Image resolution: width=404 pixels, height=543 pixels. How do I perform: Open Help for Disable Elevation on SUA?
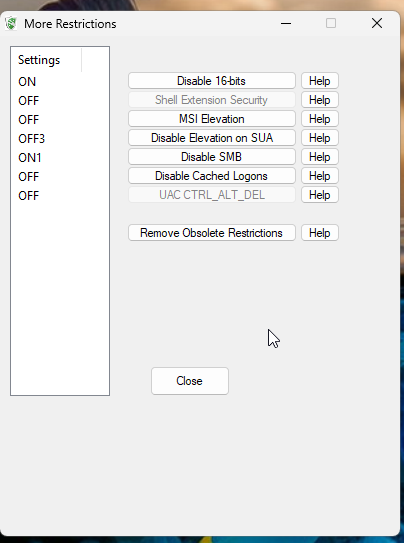[x=320, y=138]
